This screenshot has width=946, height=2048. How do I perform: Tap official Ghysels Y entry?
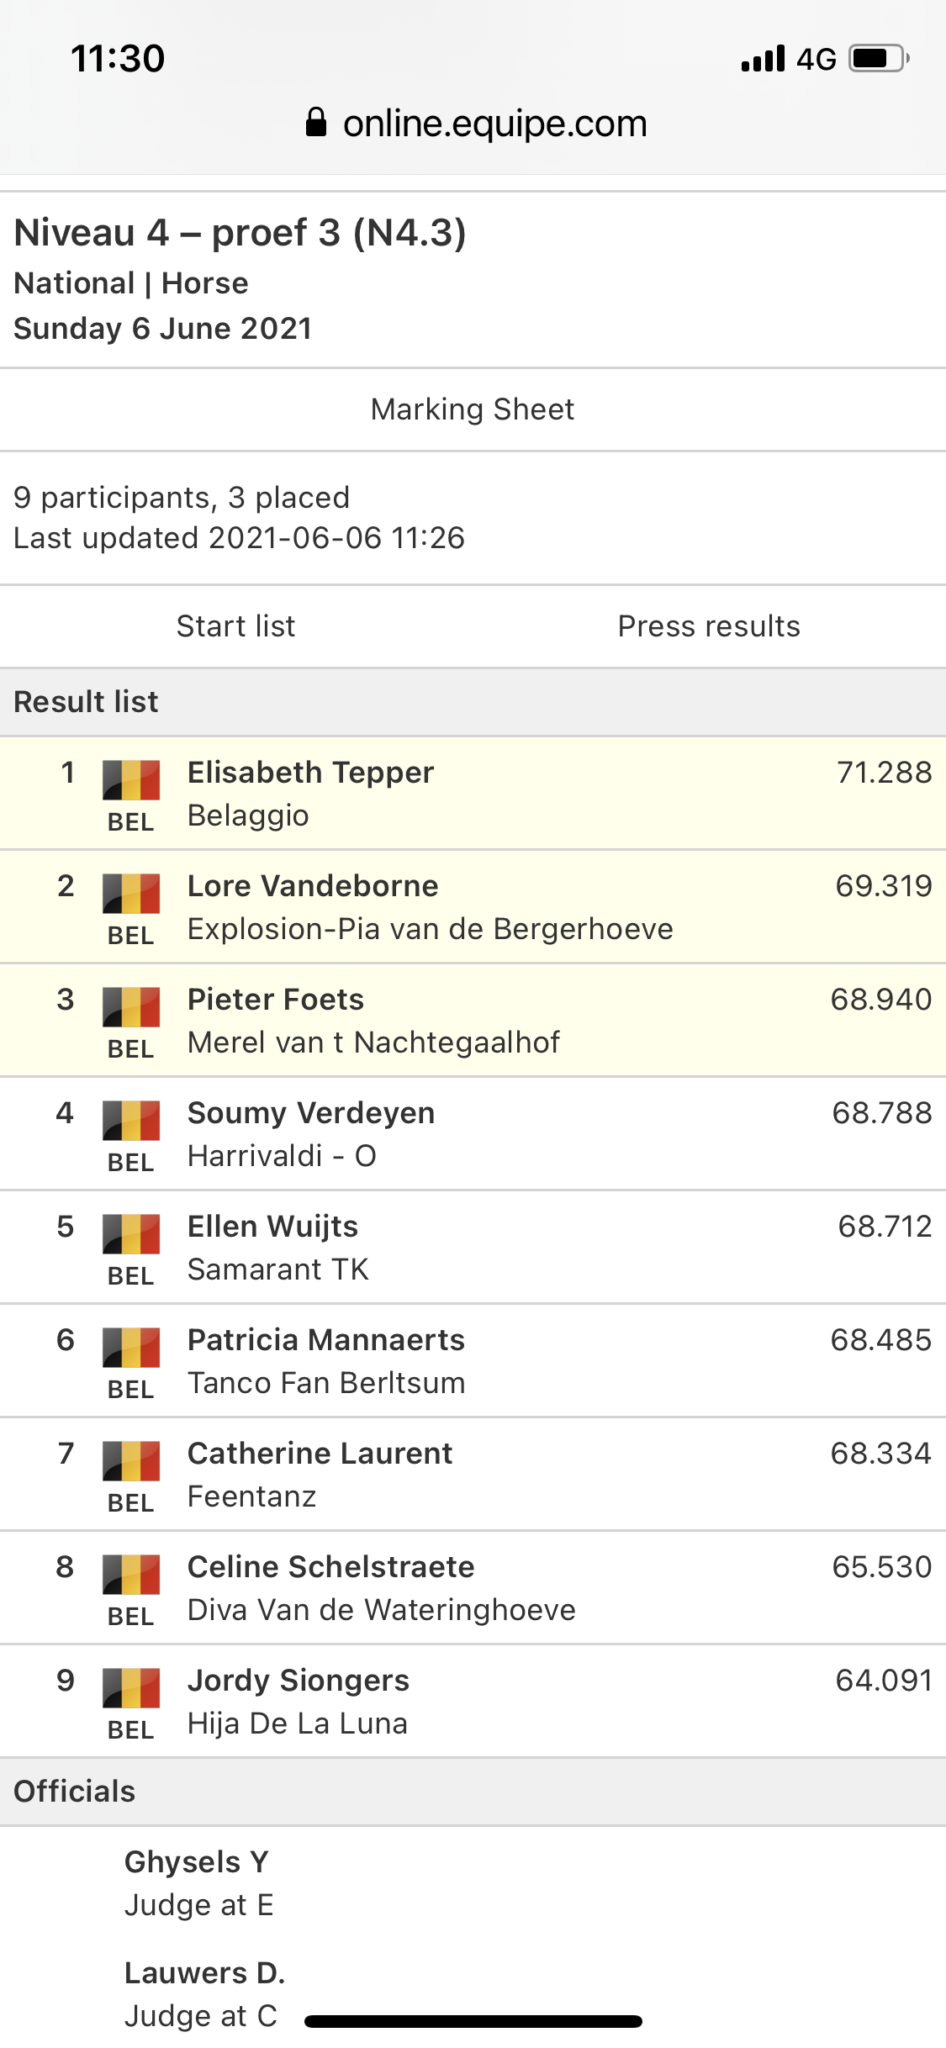point(196,1862)
